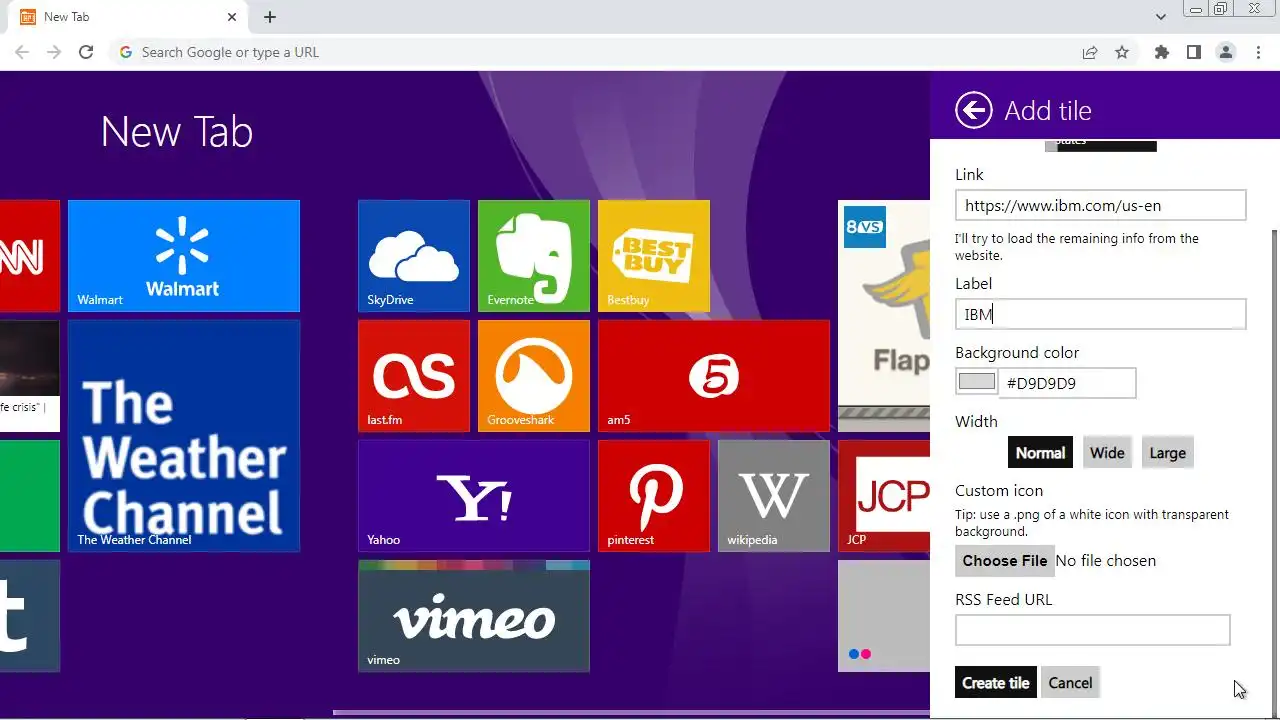This screenshot has height=720, width=1280.
Task: Open the Flappy bird game tile
Action: coord(884,316)
